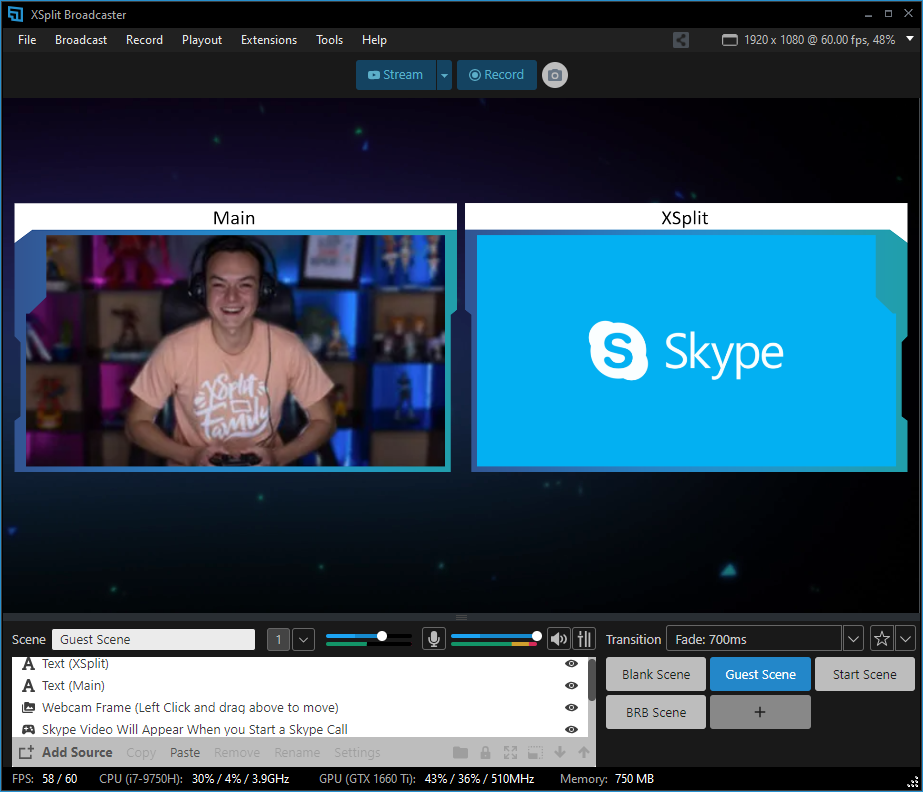Click the gamepad icon for Skype Video source

point(28,730)
